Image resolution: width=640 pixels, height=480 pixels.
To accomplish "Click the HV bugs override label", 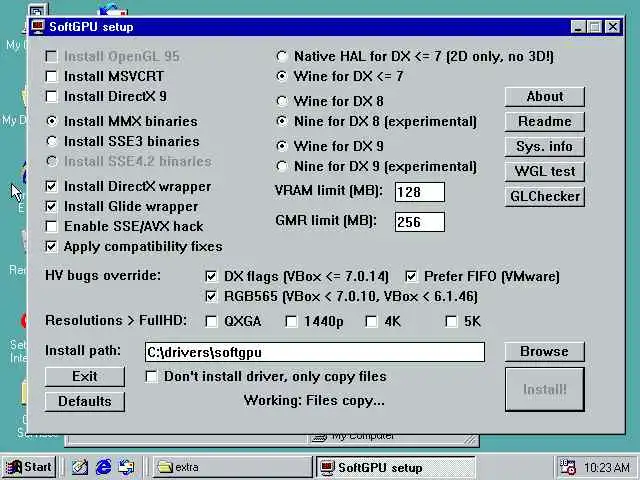I will point(103,276).
